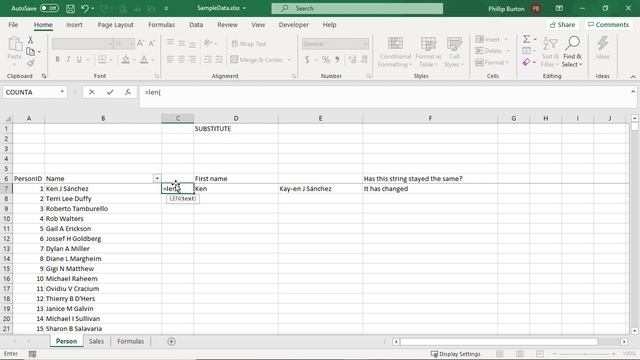Increase font size with larger A

140,43
